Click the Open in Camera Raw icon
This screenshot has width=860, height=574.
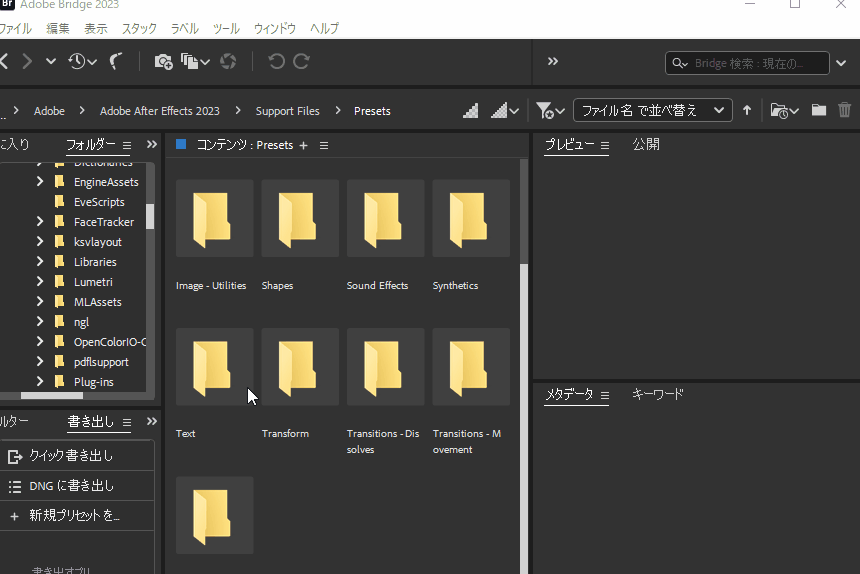point(228,61)
